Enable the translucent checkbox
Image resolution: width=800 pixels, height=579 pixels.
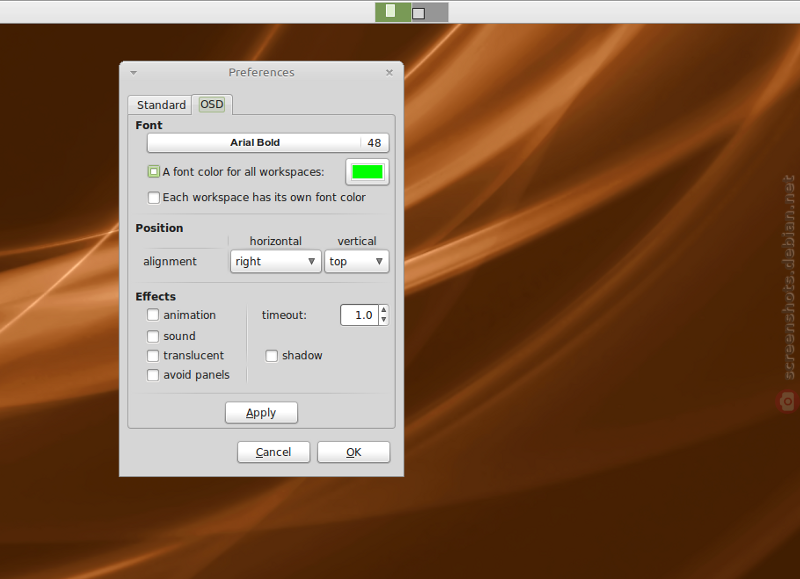click(153, 356)
